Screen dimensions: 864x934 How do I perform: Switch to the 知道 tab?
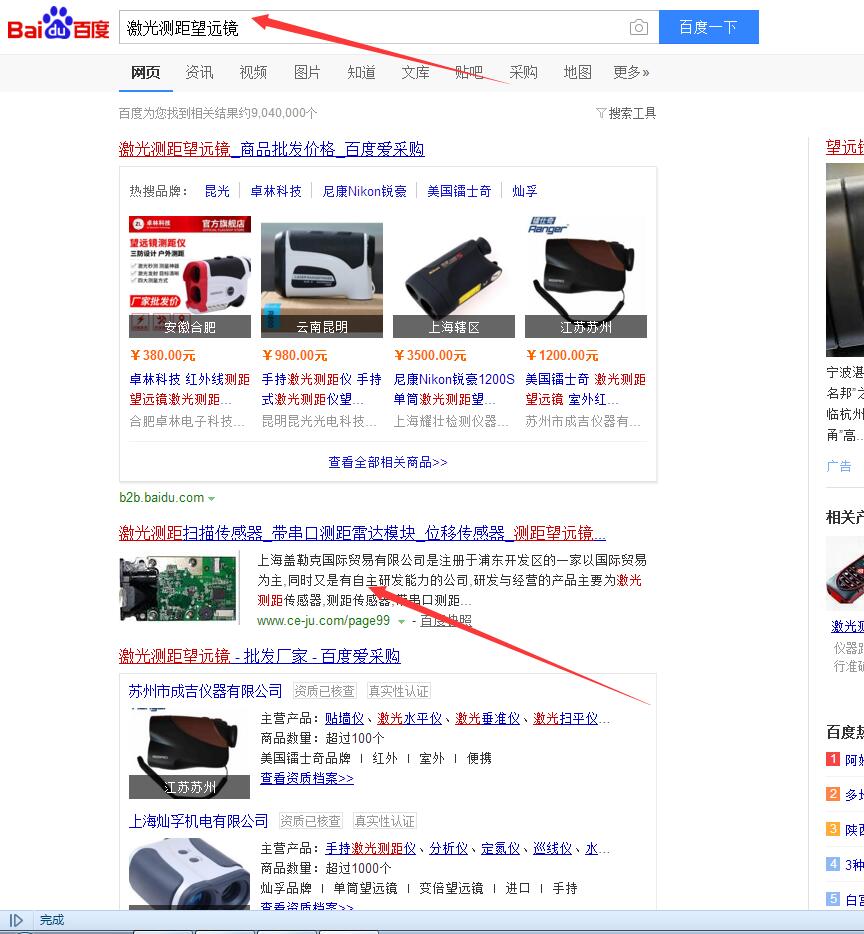pos(362,73)
